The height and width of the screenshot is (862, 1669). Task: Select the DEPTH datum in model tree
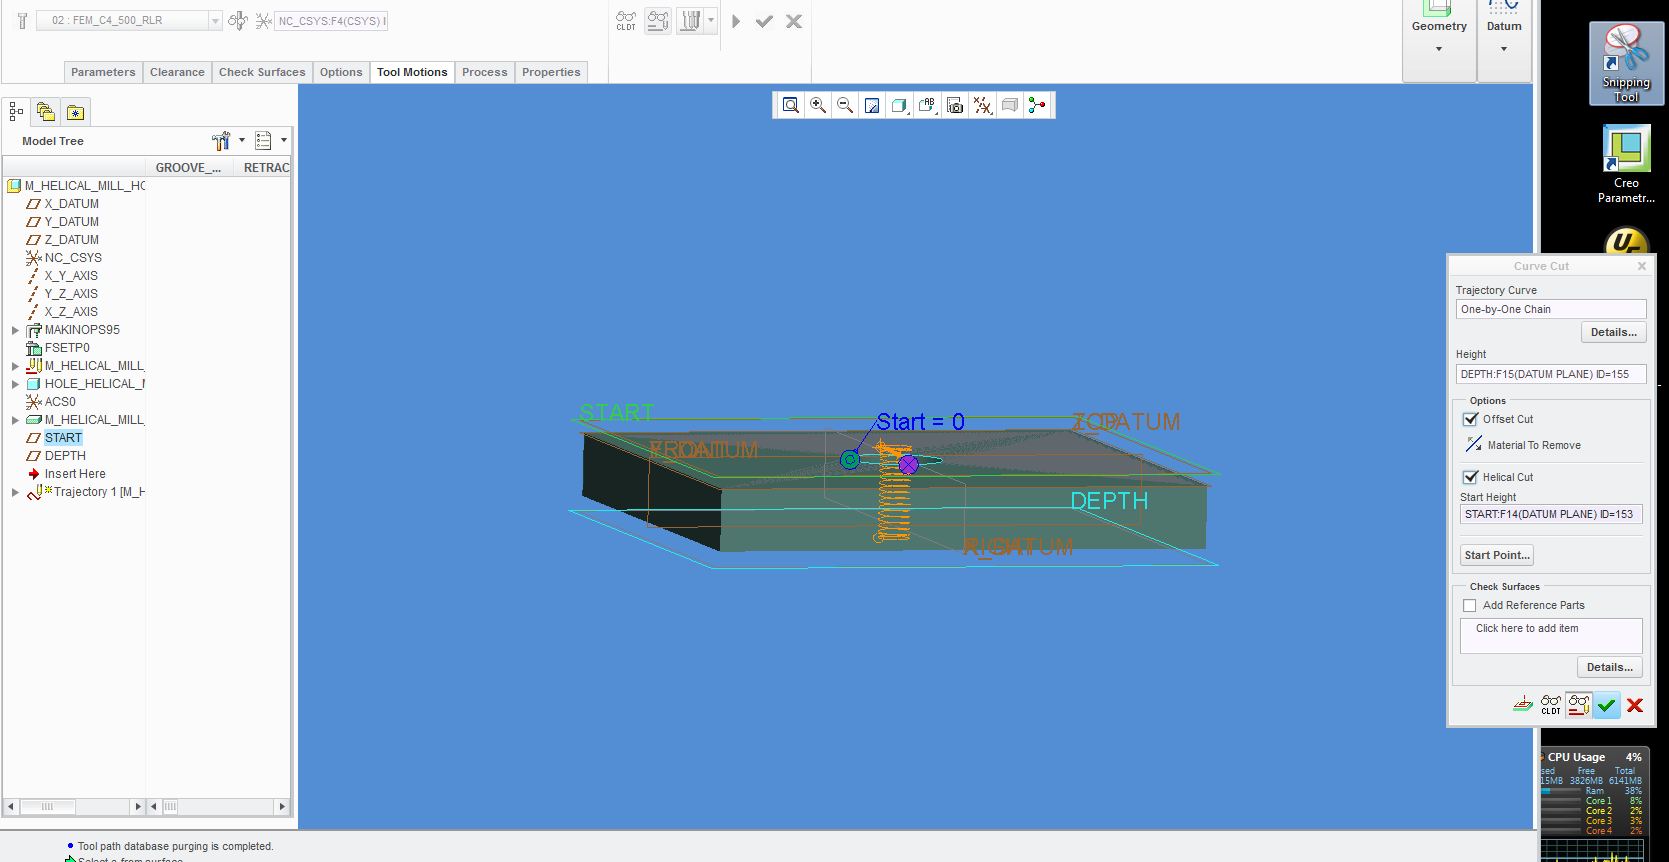pos(65,455)
